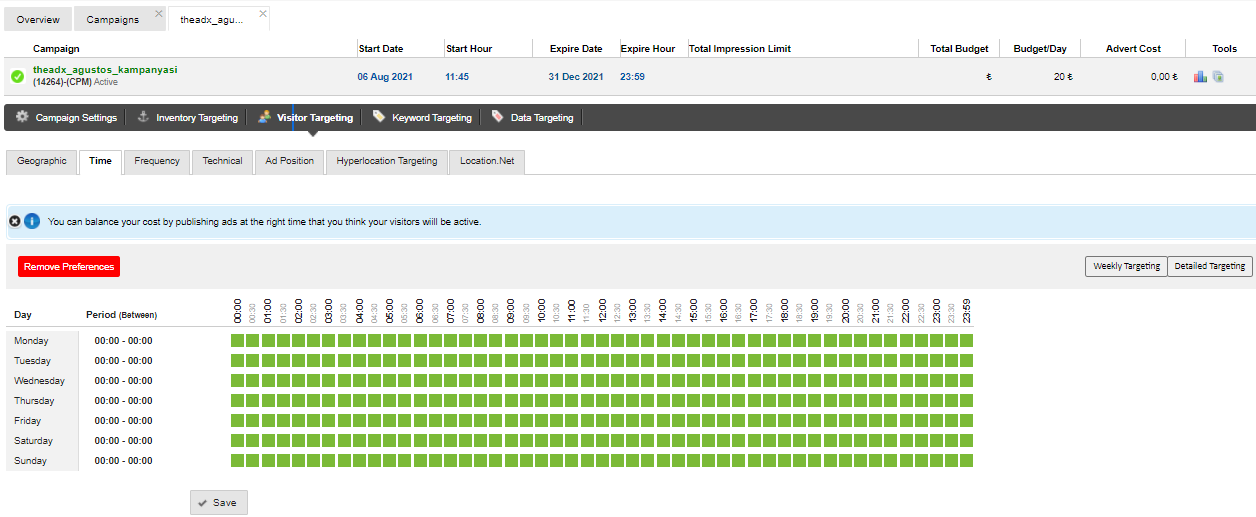The image size is (1256, 517).
Task: Click the red Remove Preferences button
Action: coord(69,266)
